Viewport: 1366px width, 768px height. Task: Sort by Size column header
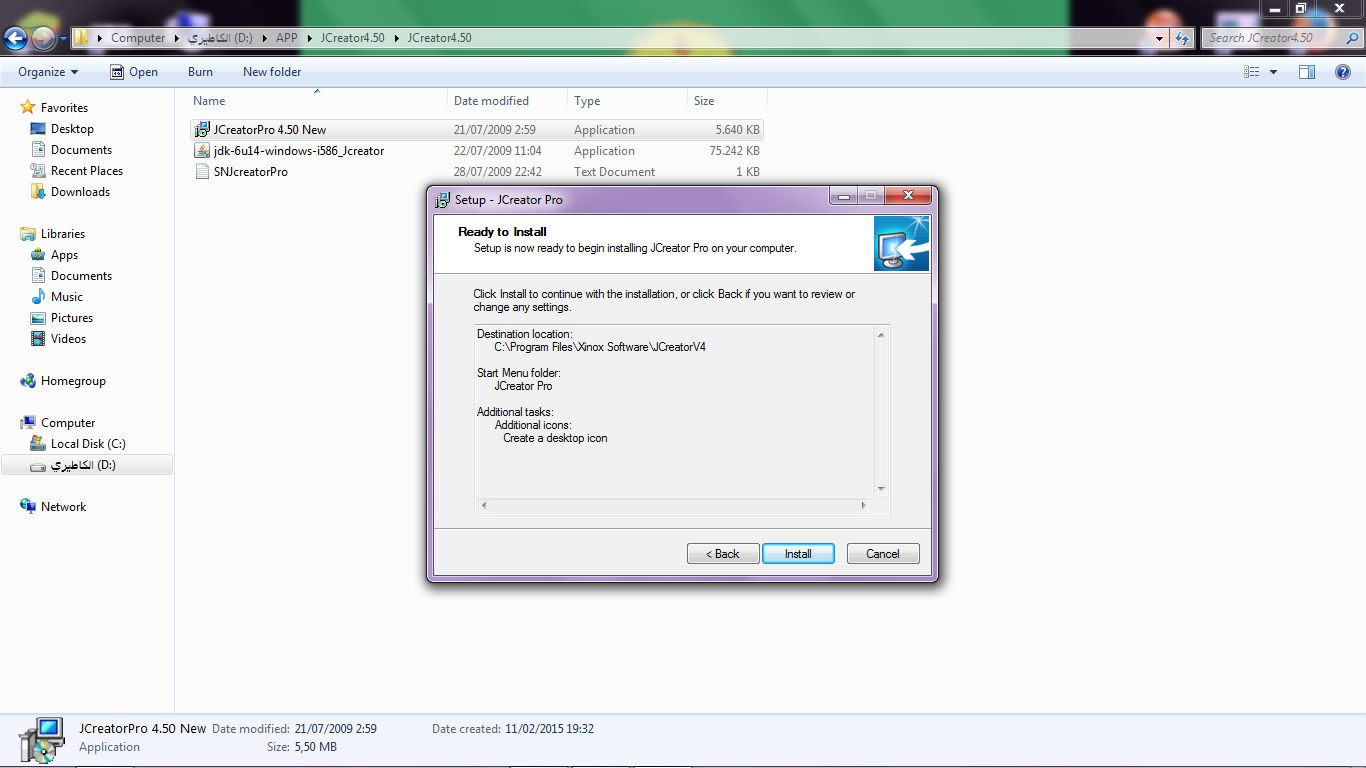coord(727,101)
